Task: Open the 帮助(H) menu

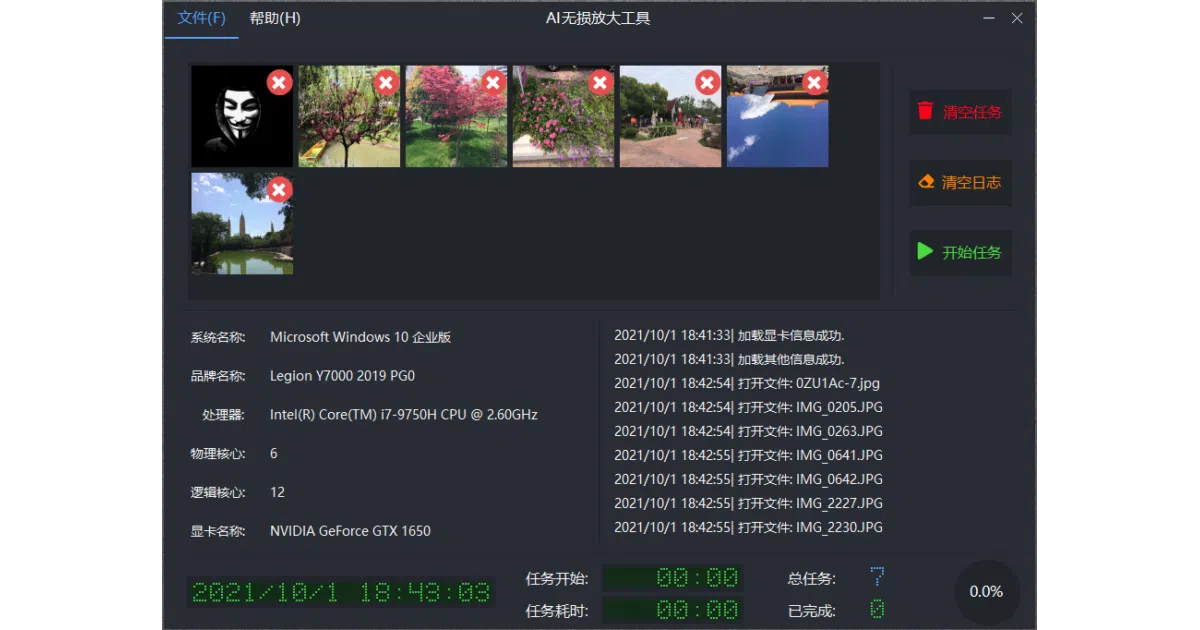Action: [x=275, y=18]
